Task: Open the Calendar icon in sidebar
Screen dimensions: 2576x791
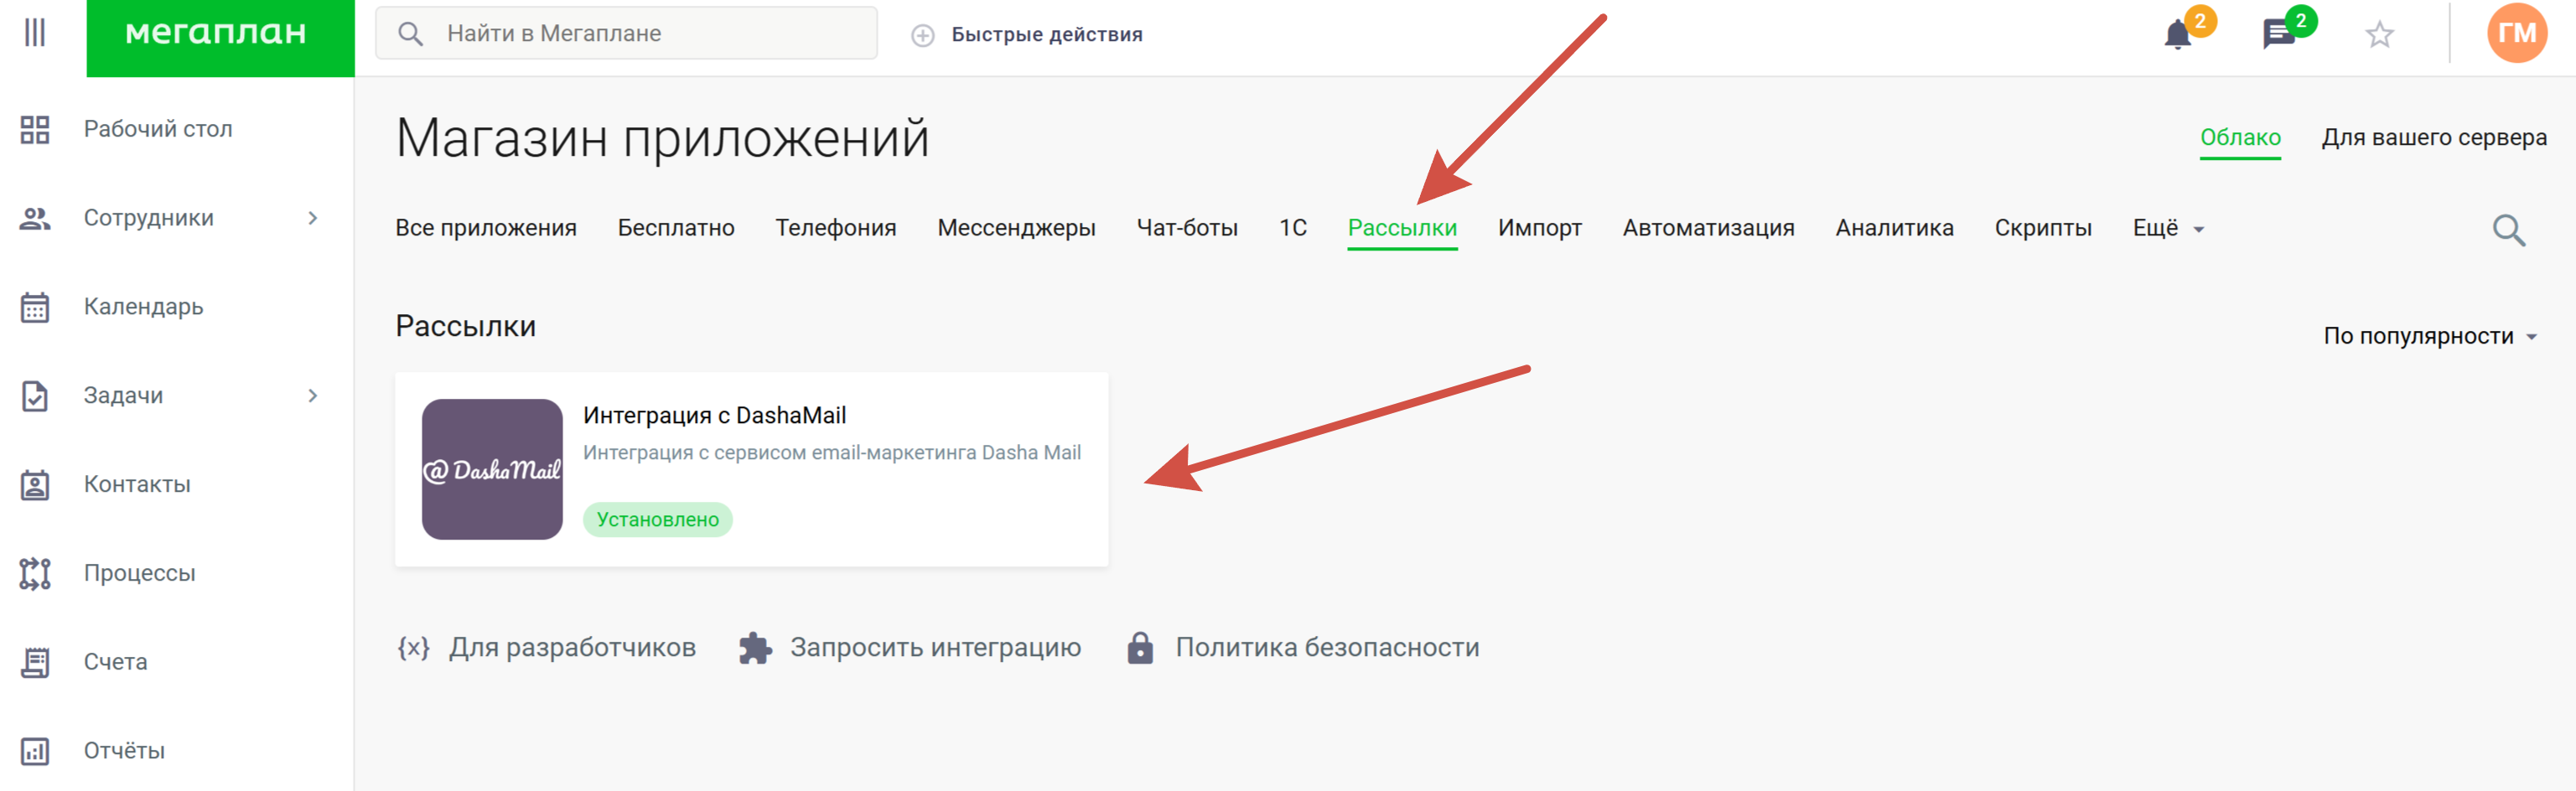Action: (35, 307)
